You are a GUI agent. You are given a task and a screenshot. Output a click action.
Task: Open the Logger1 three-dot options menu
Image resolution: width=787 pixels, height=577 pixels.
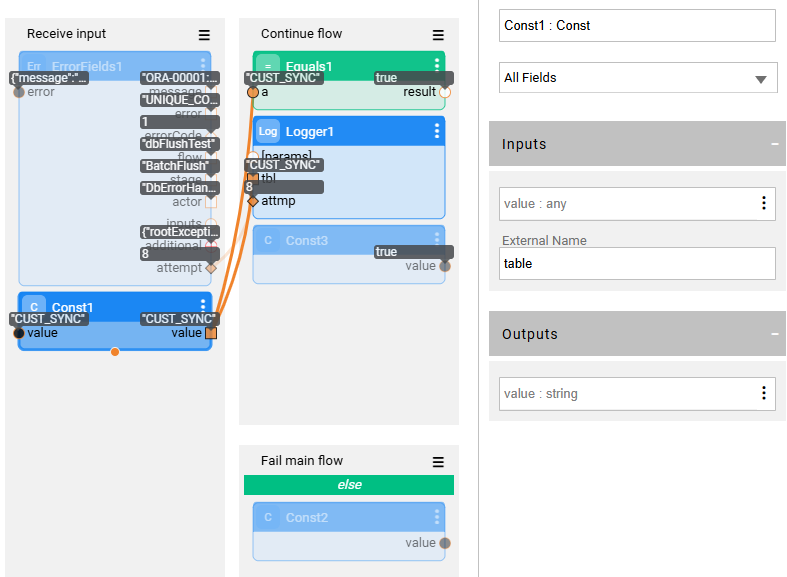pyautogui.click(x=437, y=131)
